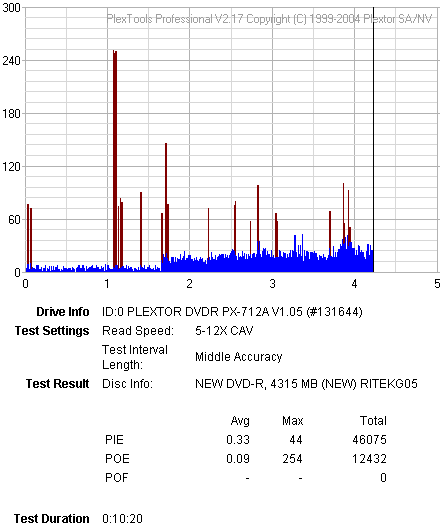Click the 300 label on the y-axis

[11, 7]
